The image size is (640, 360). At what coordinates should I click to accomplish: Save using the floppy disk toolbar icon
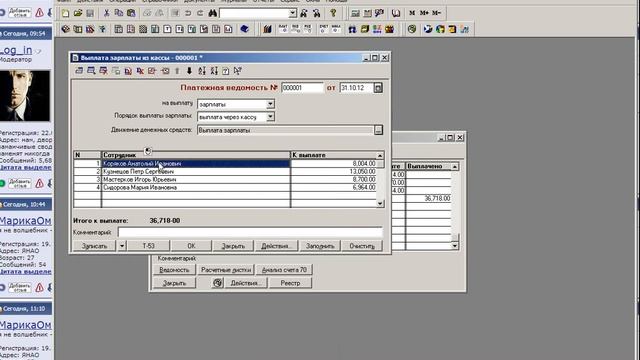[90, 13]
